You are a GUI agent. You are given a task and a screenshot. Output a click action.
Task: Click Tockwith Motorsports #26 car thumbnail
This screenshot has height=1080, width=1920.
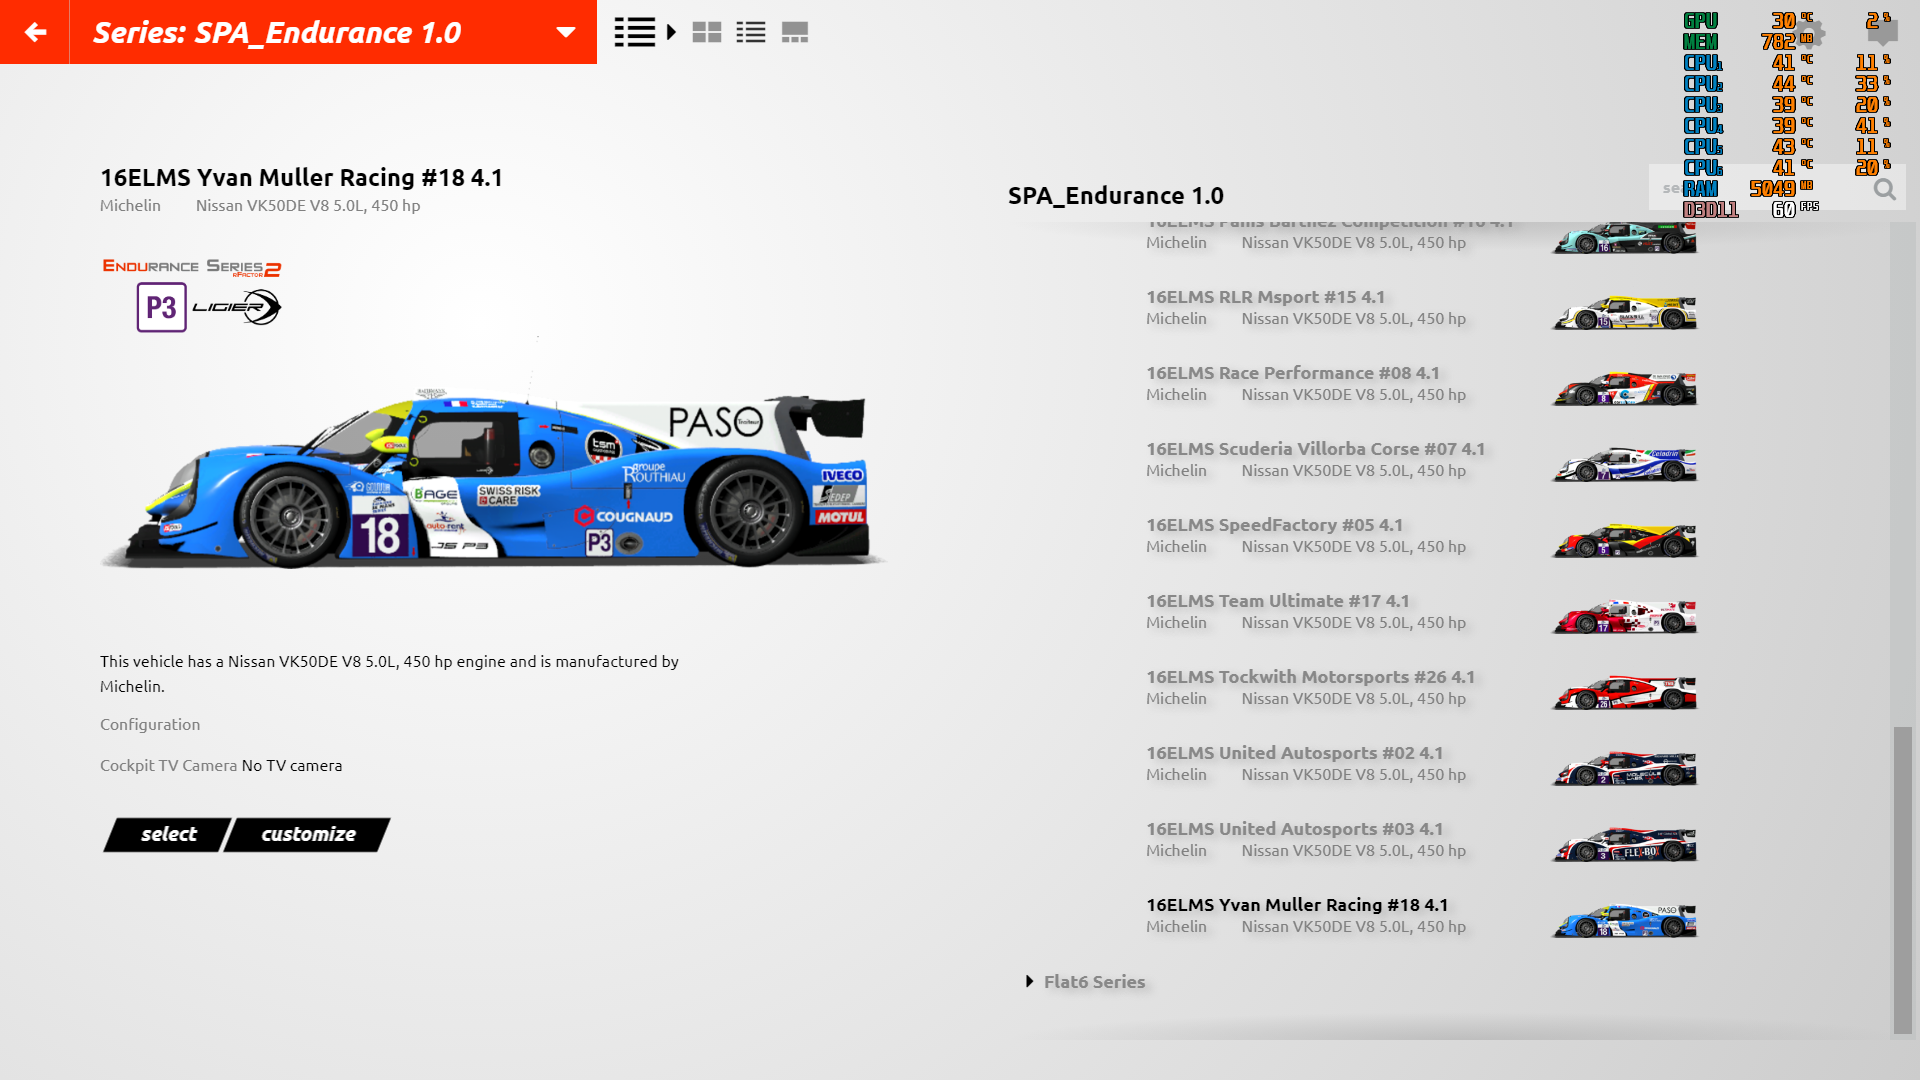1624,693
